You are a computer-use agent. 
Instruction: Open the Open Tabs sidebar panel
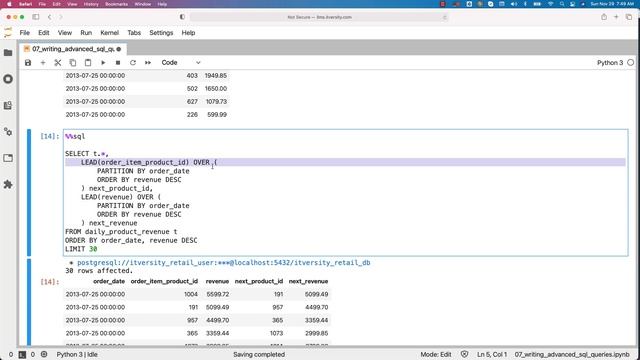[8, 158]
